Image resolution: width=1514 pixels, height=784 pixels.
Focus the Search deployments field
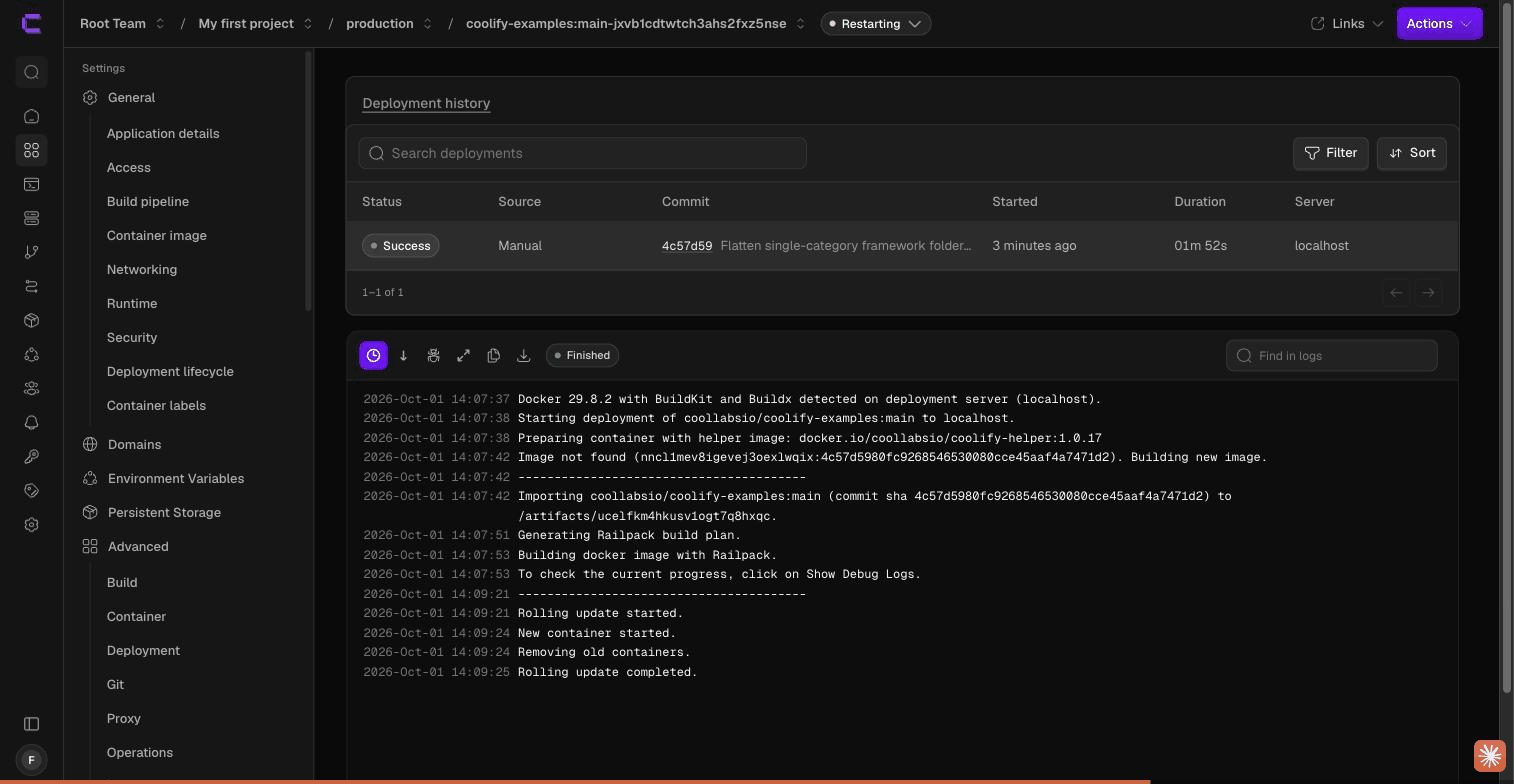click(x=582, y=153)
